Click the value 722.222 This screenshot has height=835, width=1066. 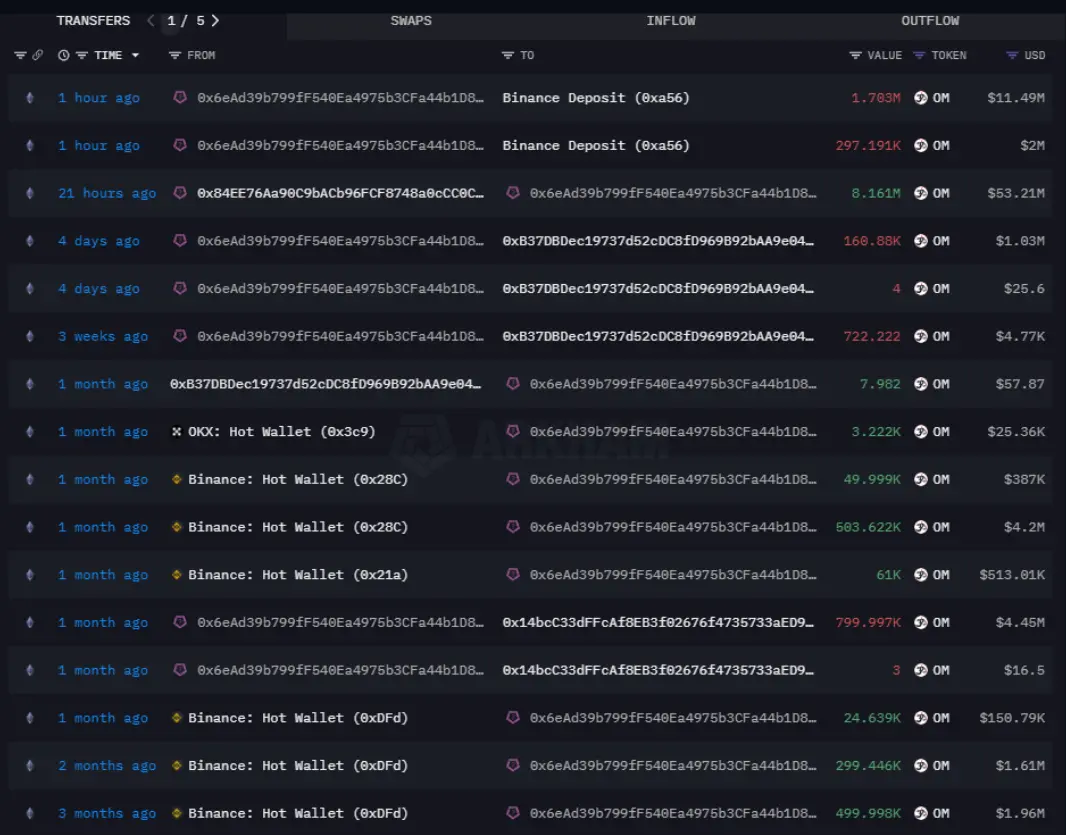(x=872, y=336)
